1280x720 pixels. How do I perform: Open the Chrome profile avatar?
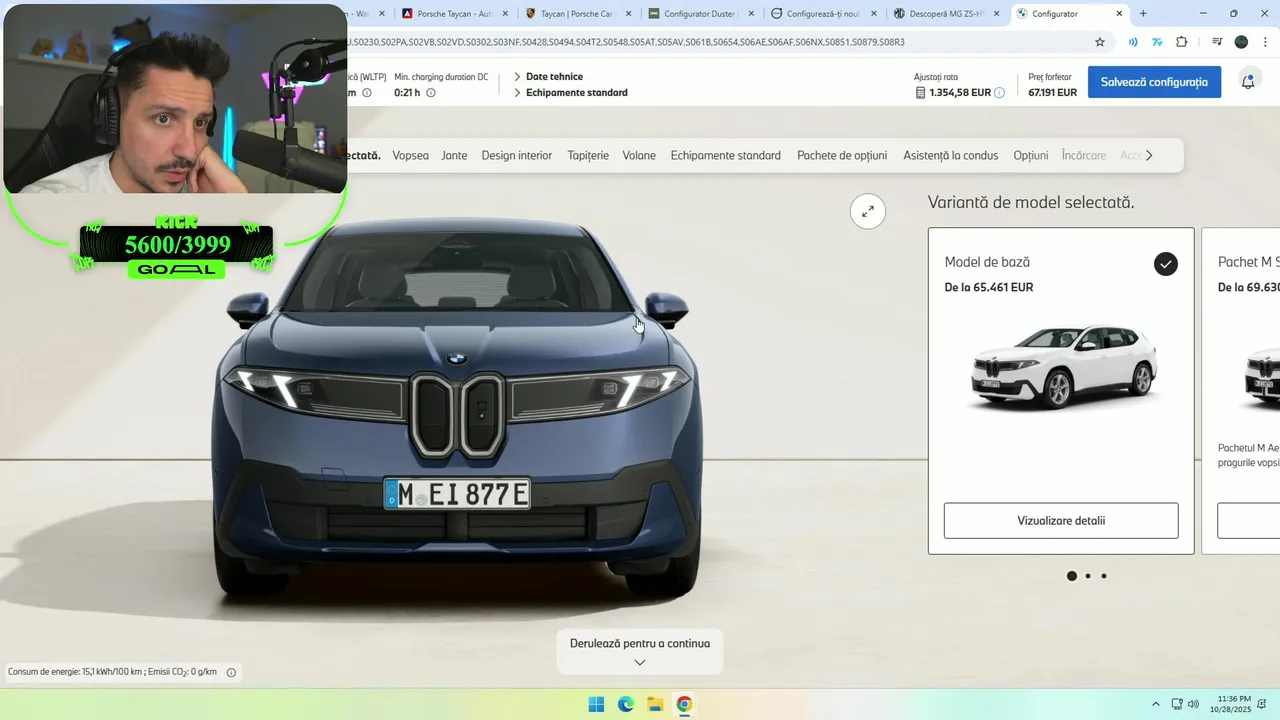(x=1241, y=42)
